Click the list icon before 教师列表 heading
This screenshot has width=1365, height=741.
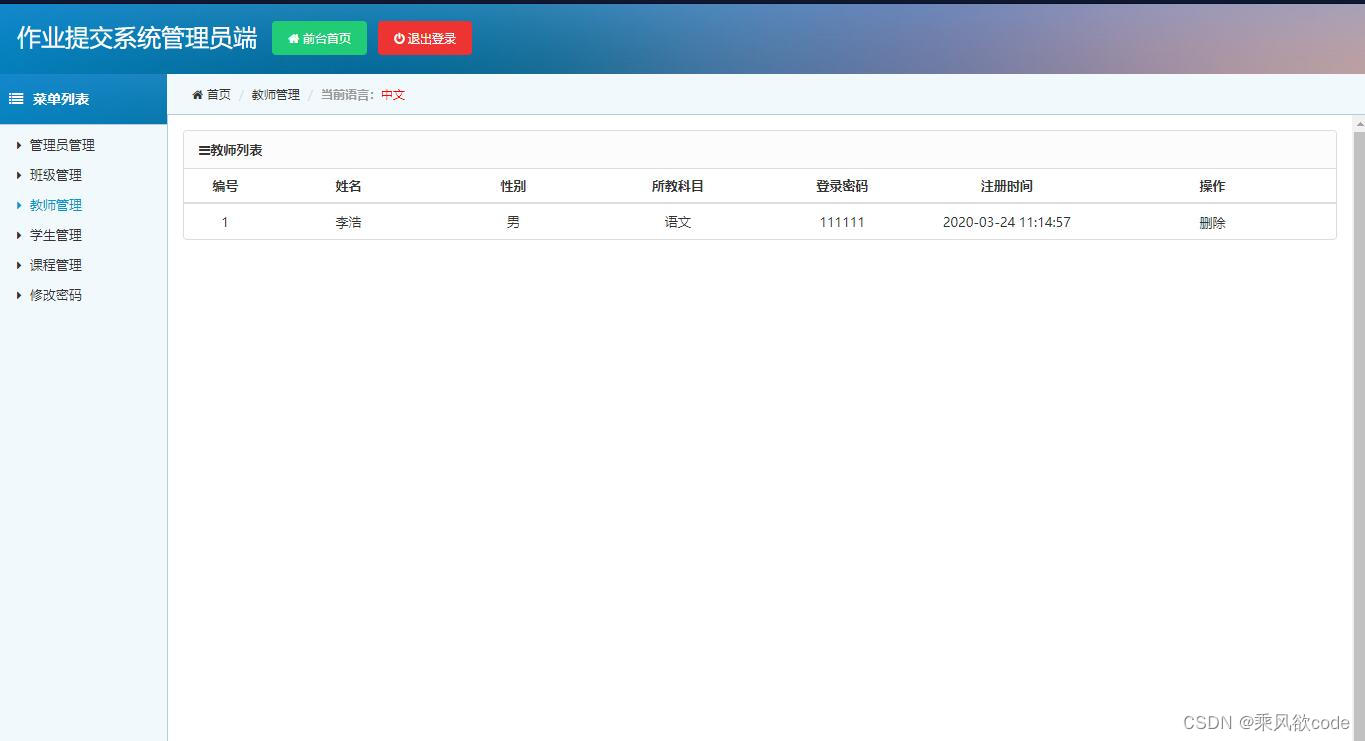202,150
